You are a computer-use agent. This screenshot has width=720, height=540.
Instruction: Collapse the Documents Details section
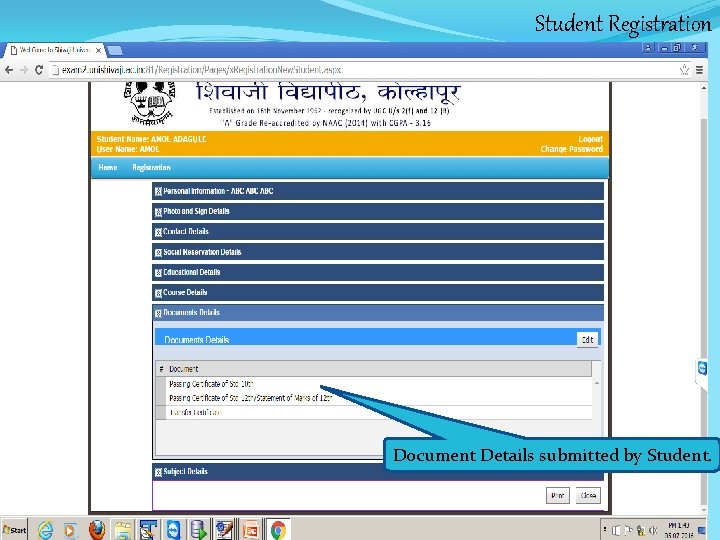pos(377,313)
